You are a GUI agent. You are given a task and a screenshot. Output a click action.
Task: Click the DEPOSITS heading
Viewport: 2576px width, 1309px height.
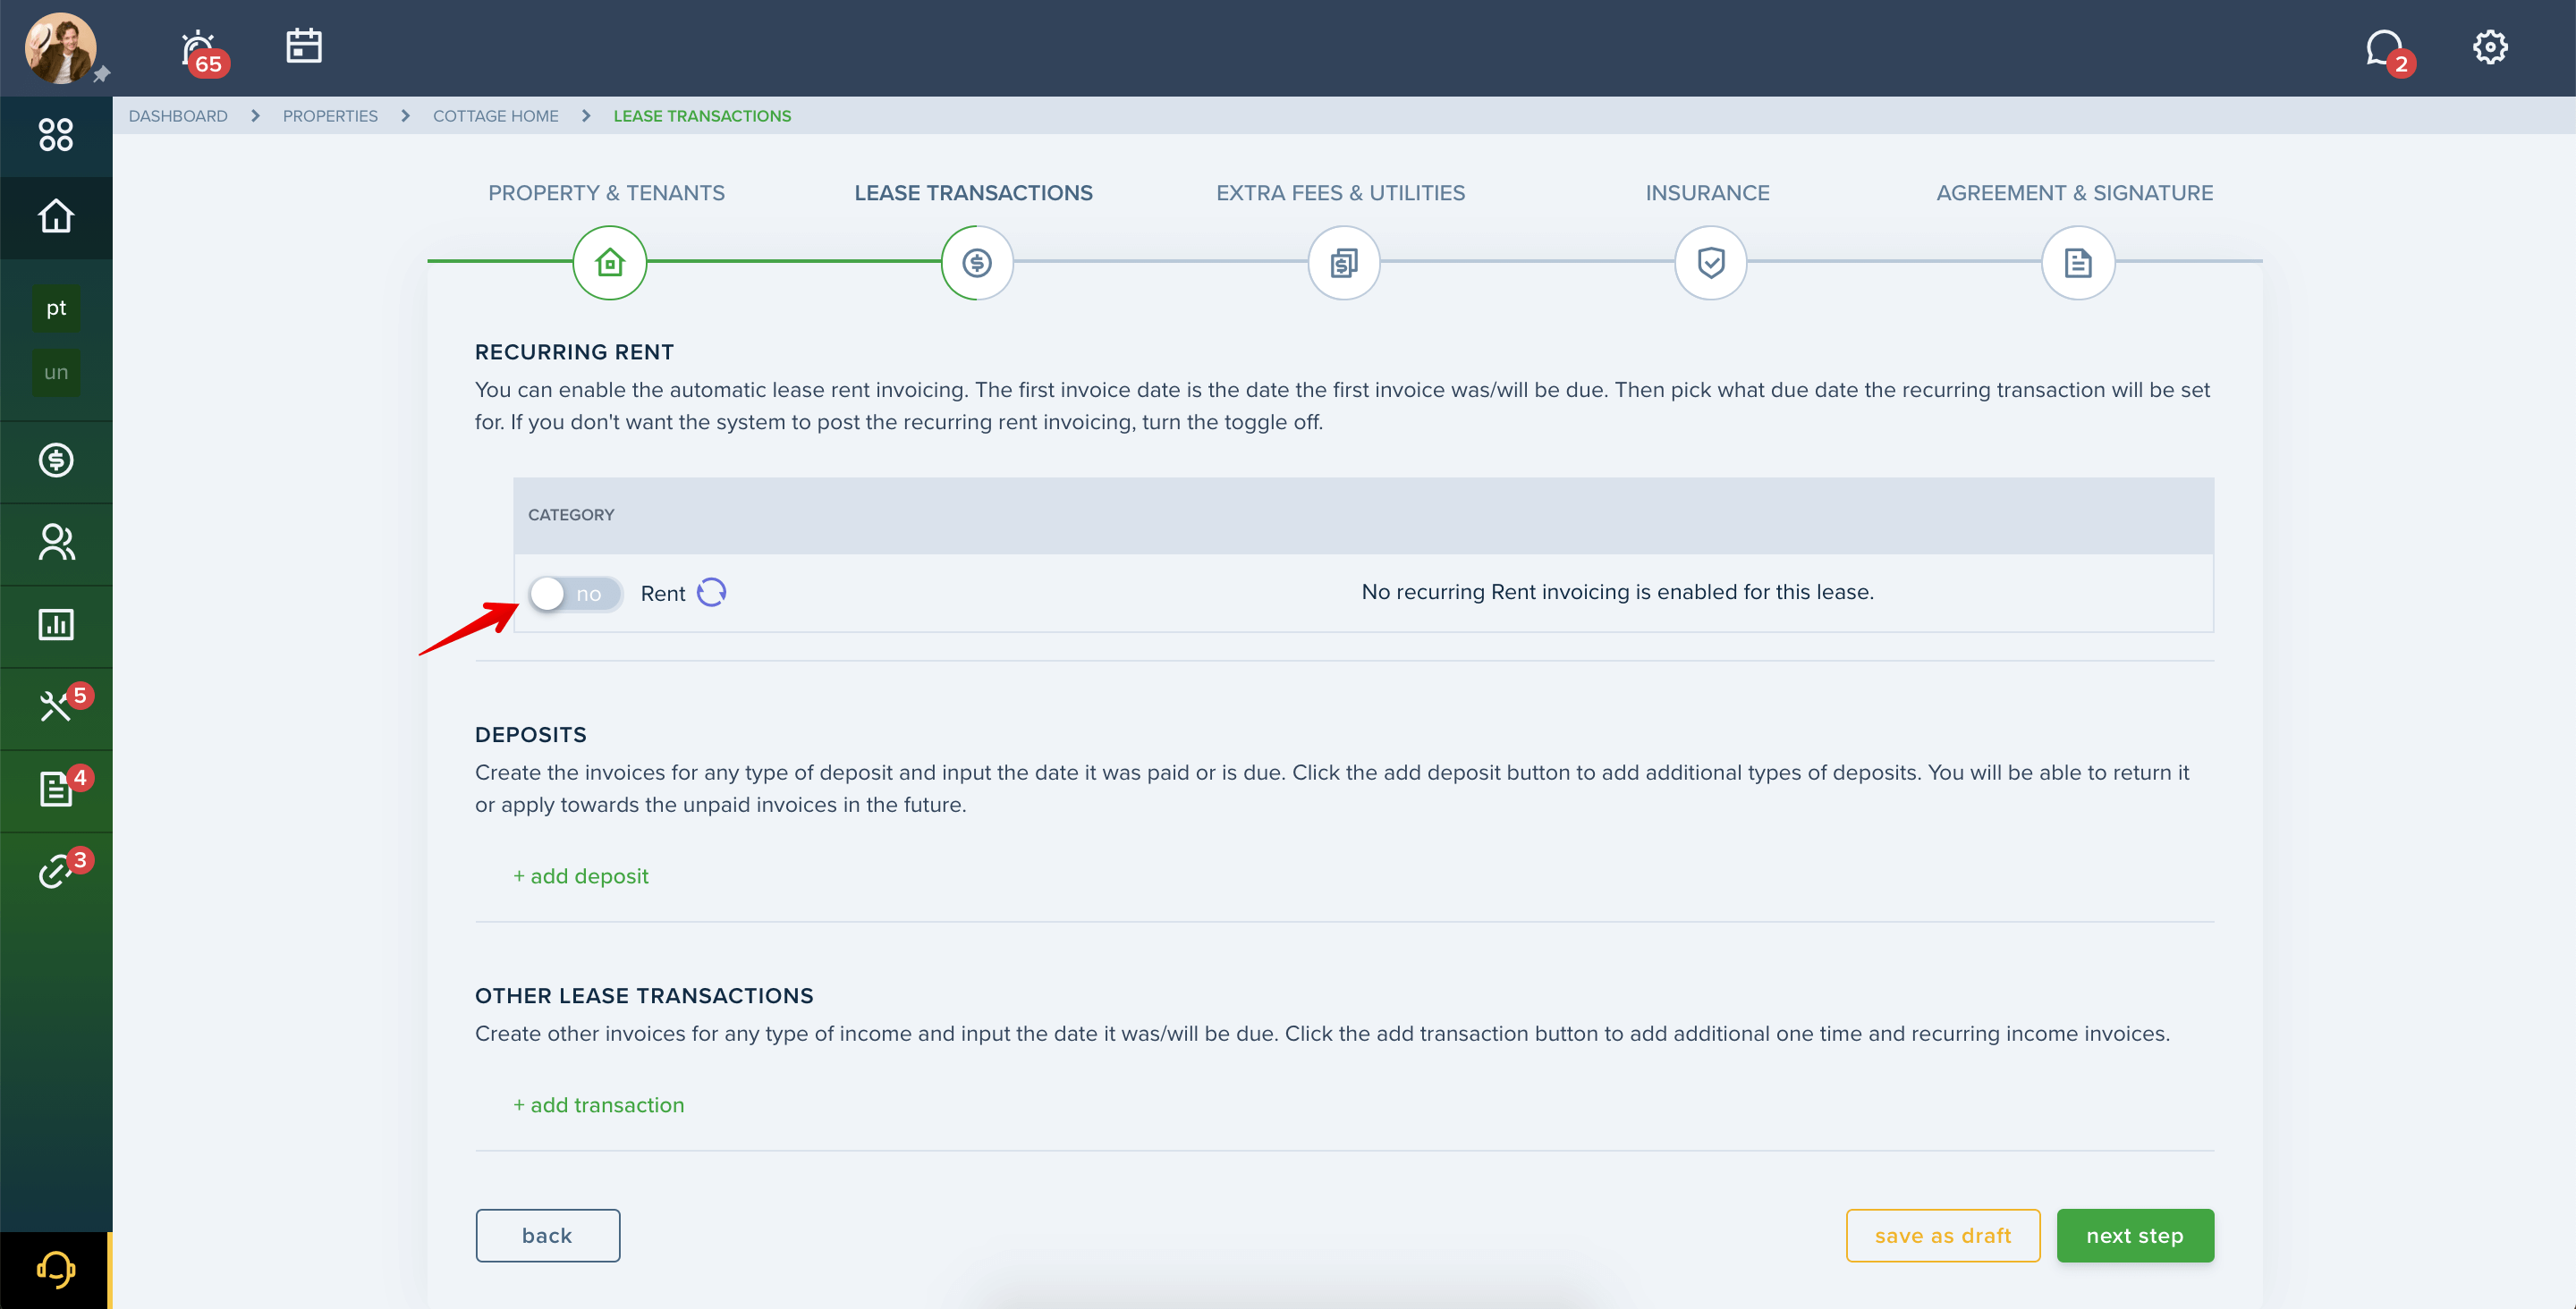click(x=531, y=735)
